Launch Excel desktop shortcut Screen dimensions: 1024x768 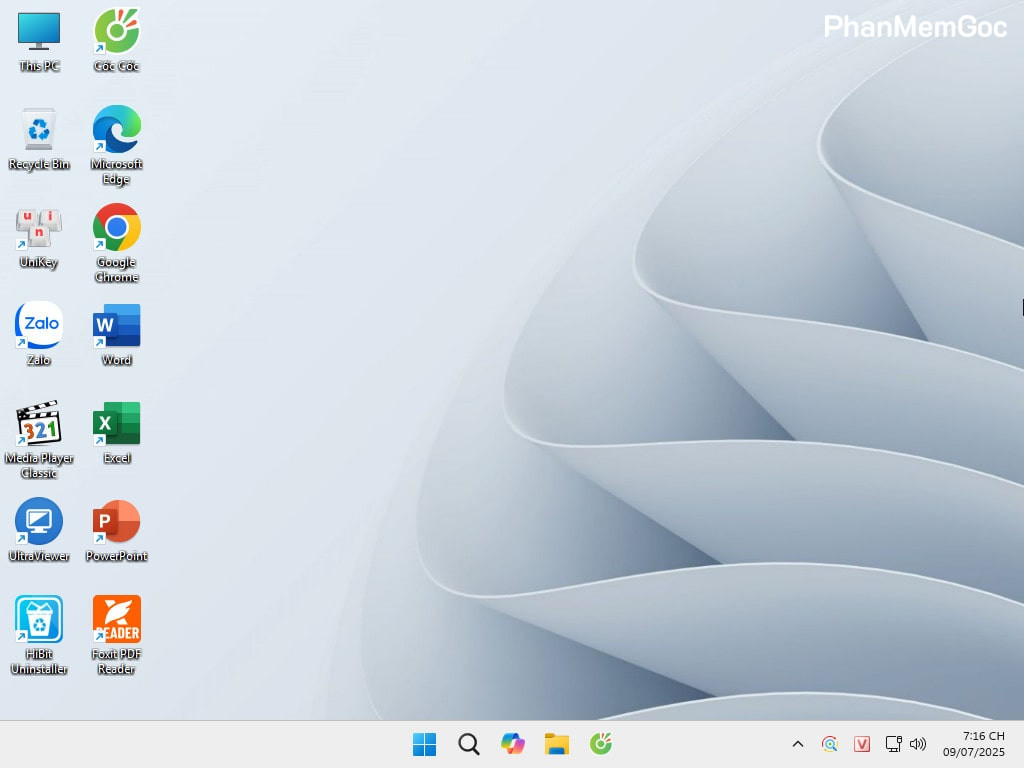(x=115, y=423)
